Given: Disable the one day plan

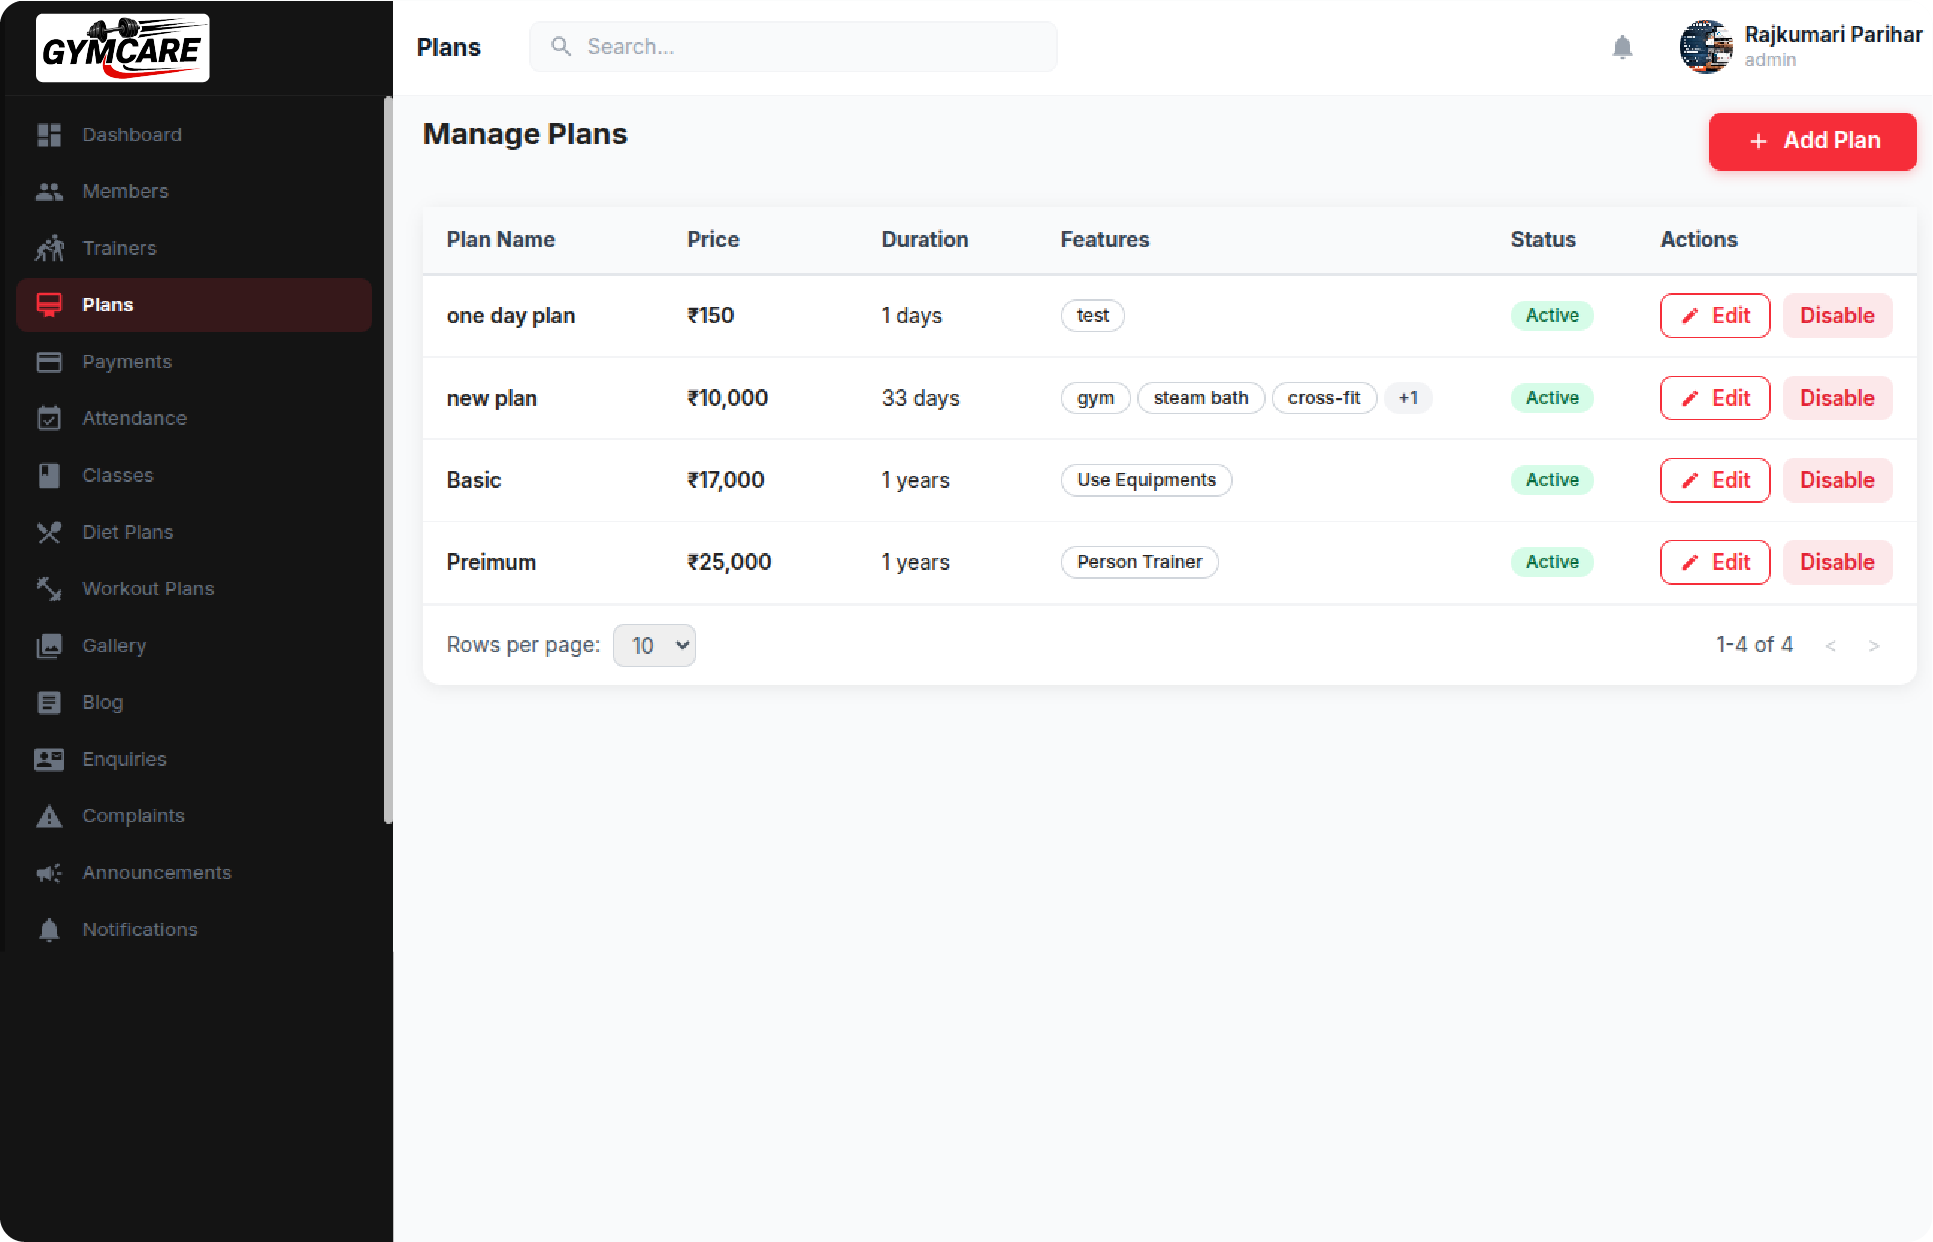Looking at the screenshot, I should click(x=1837, y=315).
